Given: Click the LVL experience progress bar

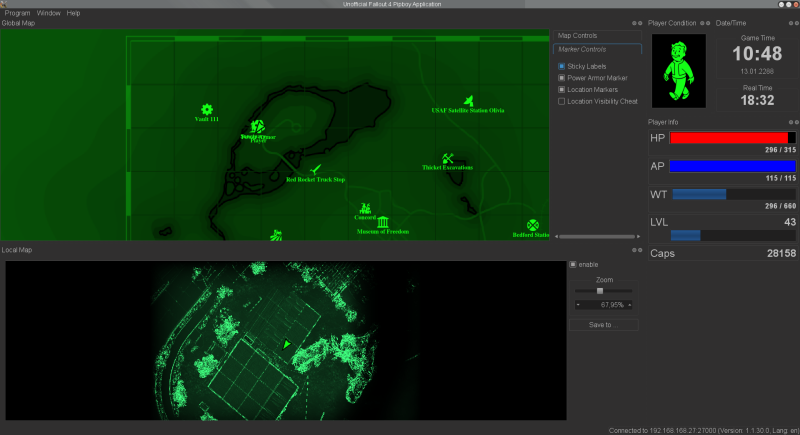Looking at the screenshot, I should (x=733, y=235).
